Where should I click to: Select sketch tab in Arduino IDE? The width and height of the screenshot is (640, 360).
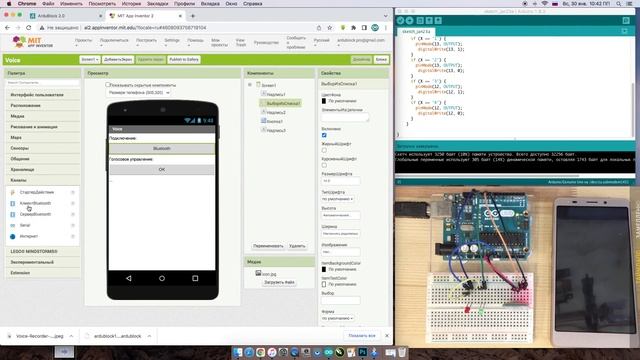click(x=416, y=31)
